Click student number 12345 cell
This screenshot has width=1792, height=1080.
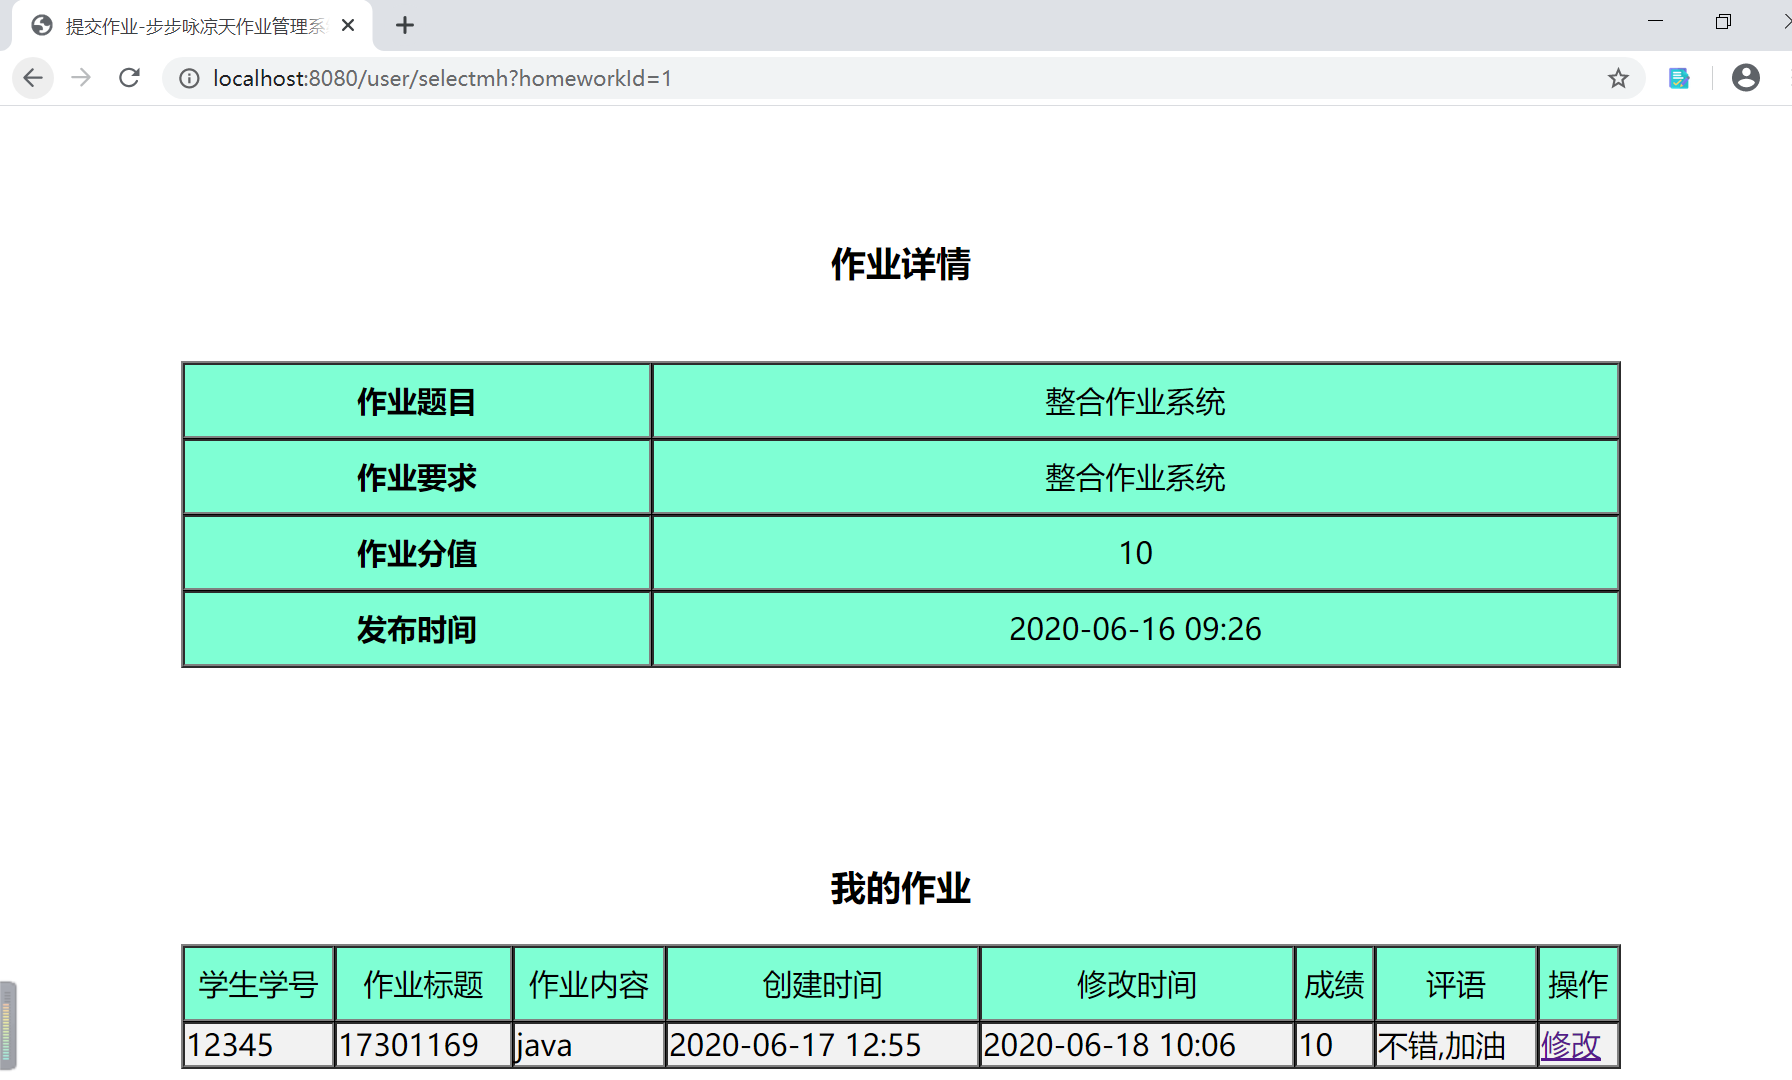(259, 1045)
